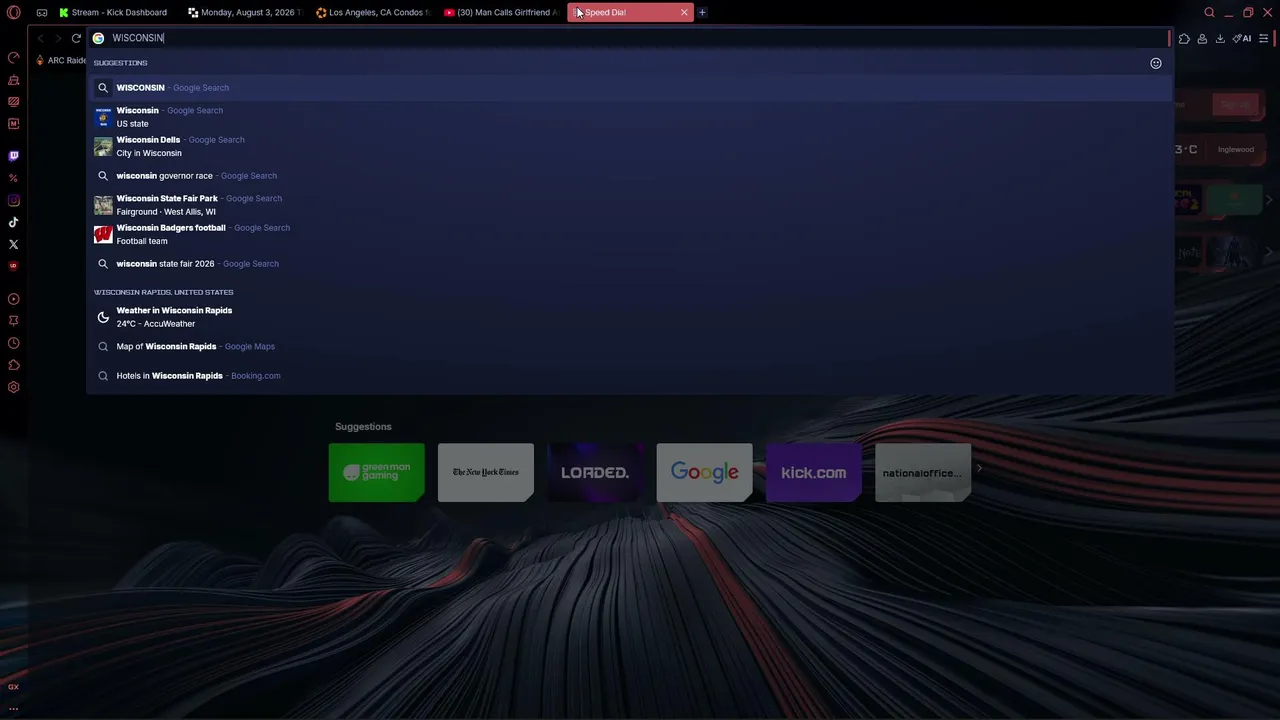Open the AI assistant toolbar button
Screen dimensions: 1280x720
point(1242,39)
